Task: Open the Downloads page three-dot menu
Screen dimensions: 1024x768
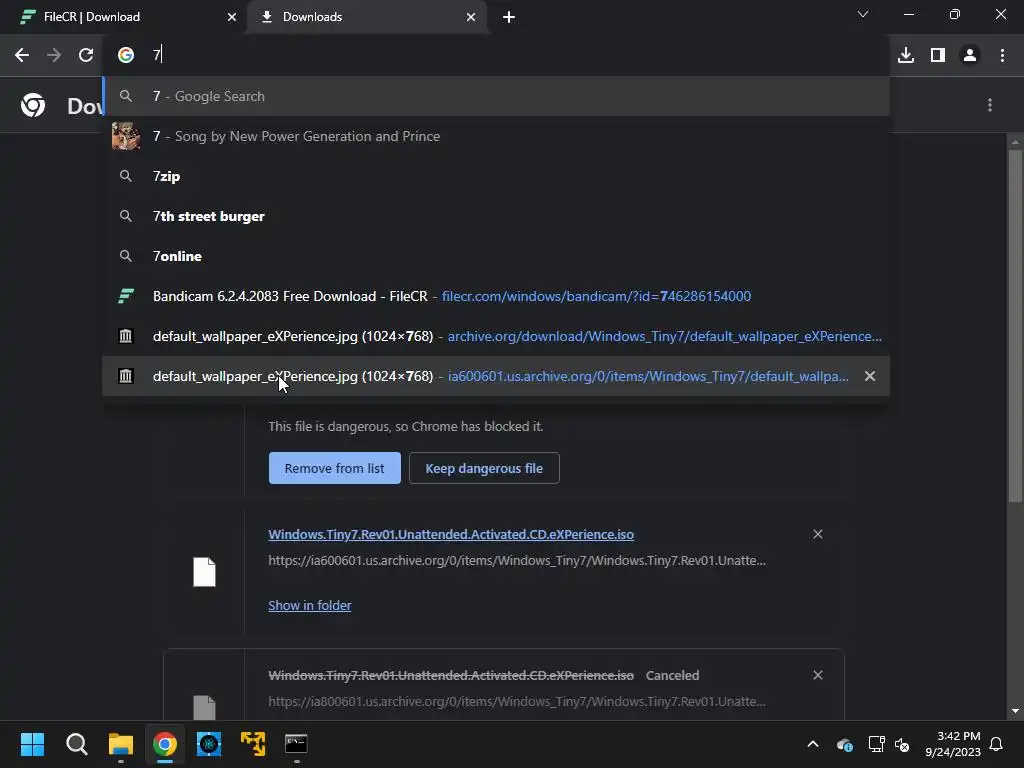Action: [x=990, y=105]
